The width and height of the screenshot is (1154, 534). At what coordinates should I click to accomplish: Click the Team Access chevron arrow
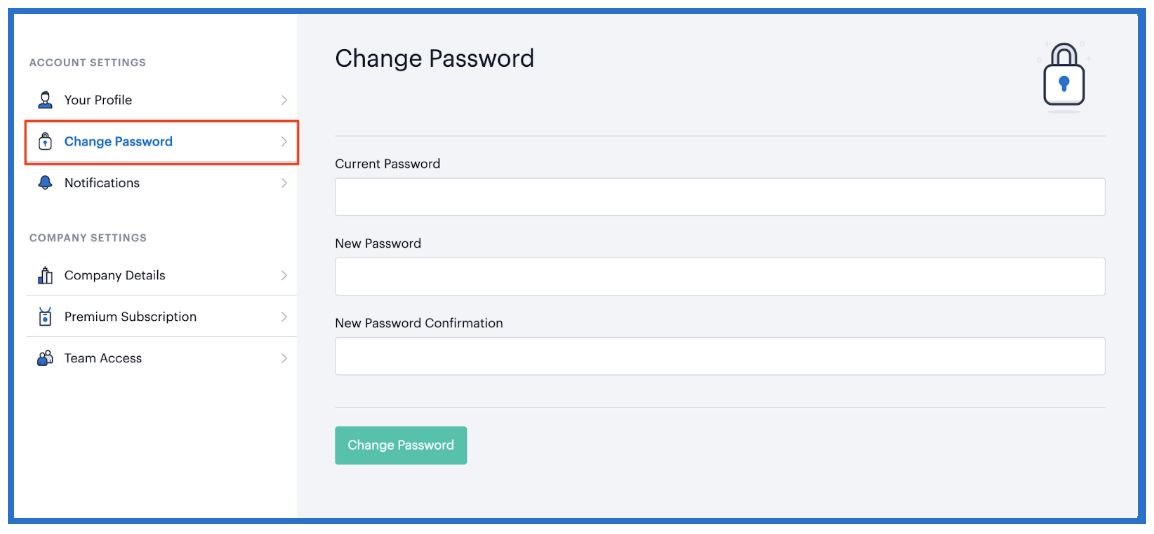pyautogui.click(x=284, y=358)
